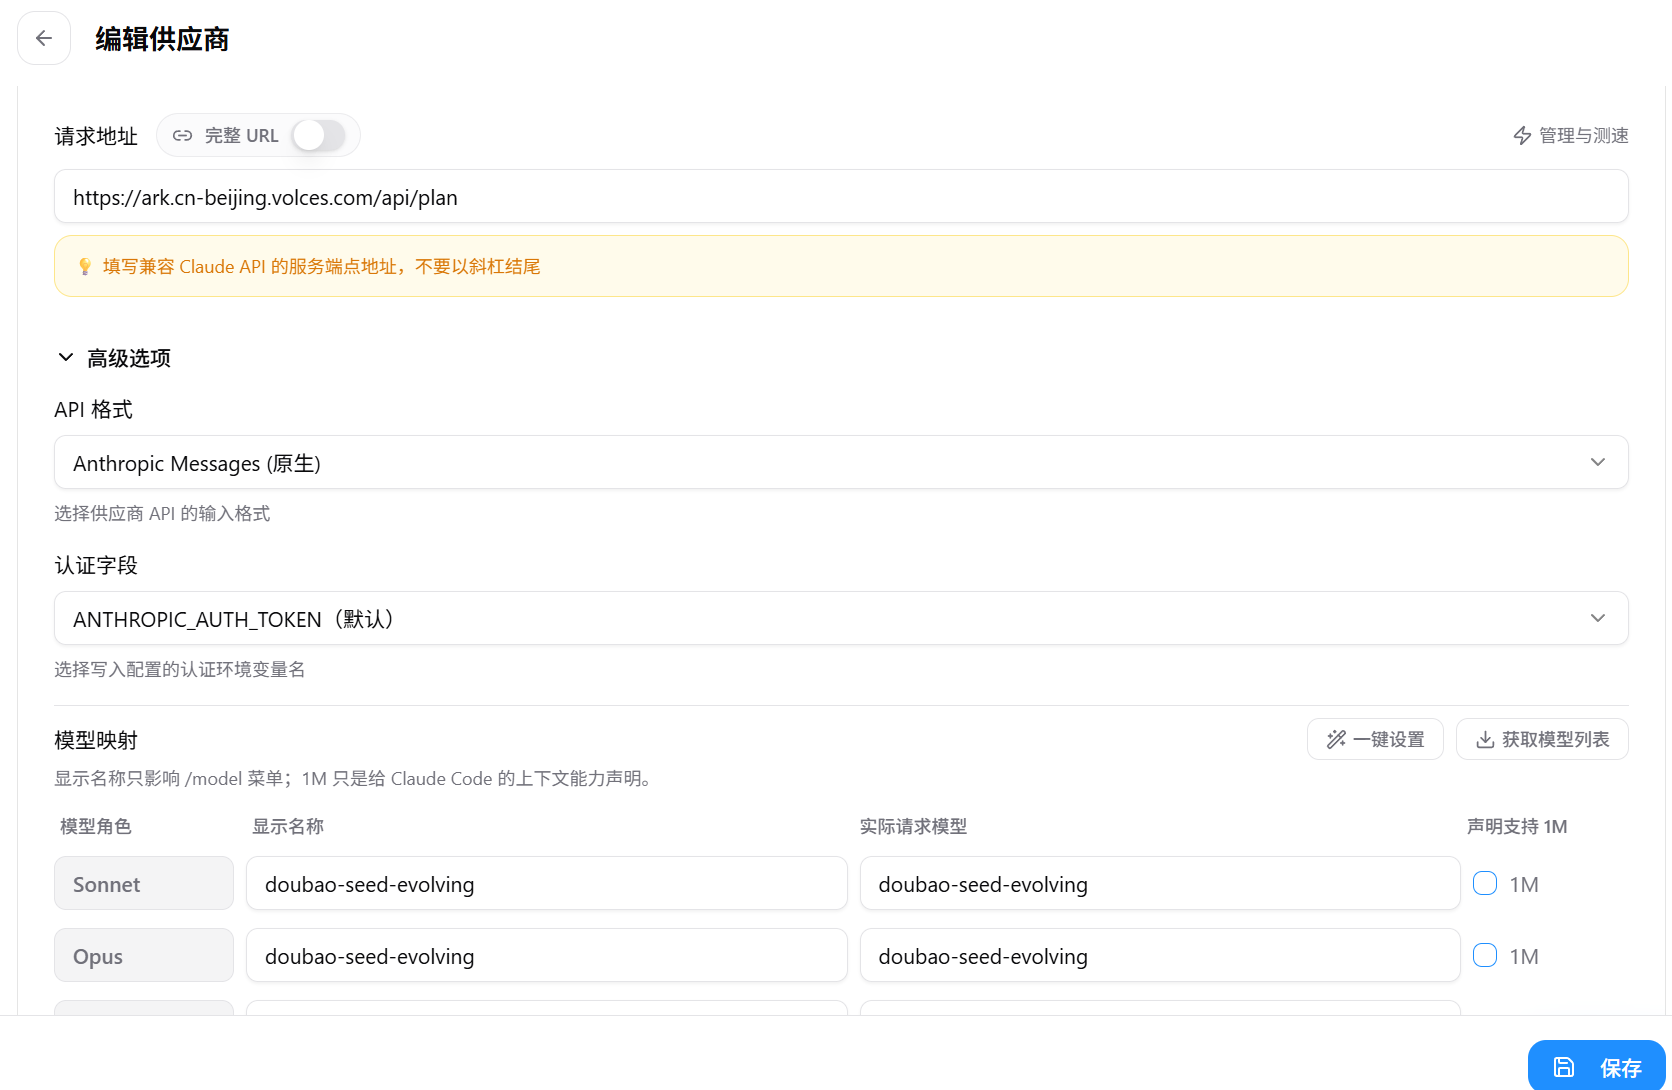This screenshot has height=1090, width=1672.
Task: Edit the Sonnet actual request model field
Action: [x=1160, y=883]
